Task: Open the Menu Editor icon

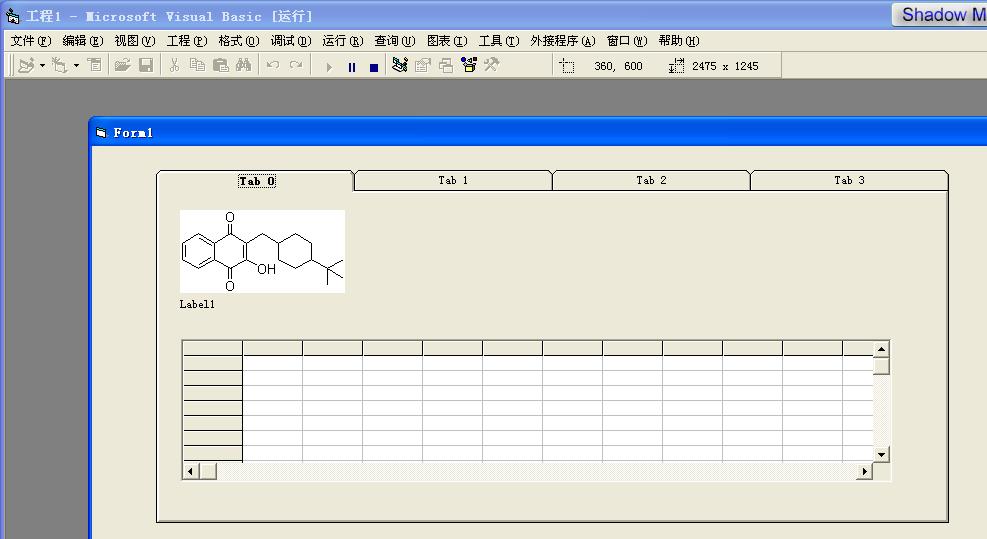Action: (94, 65)
